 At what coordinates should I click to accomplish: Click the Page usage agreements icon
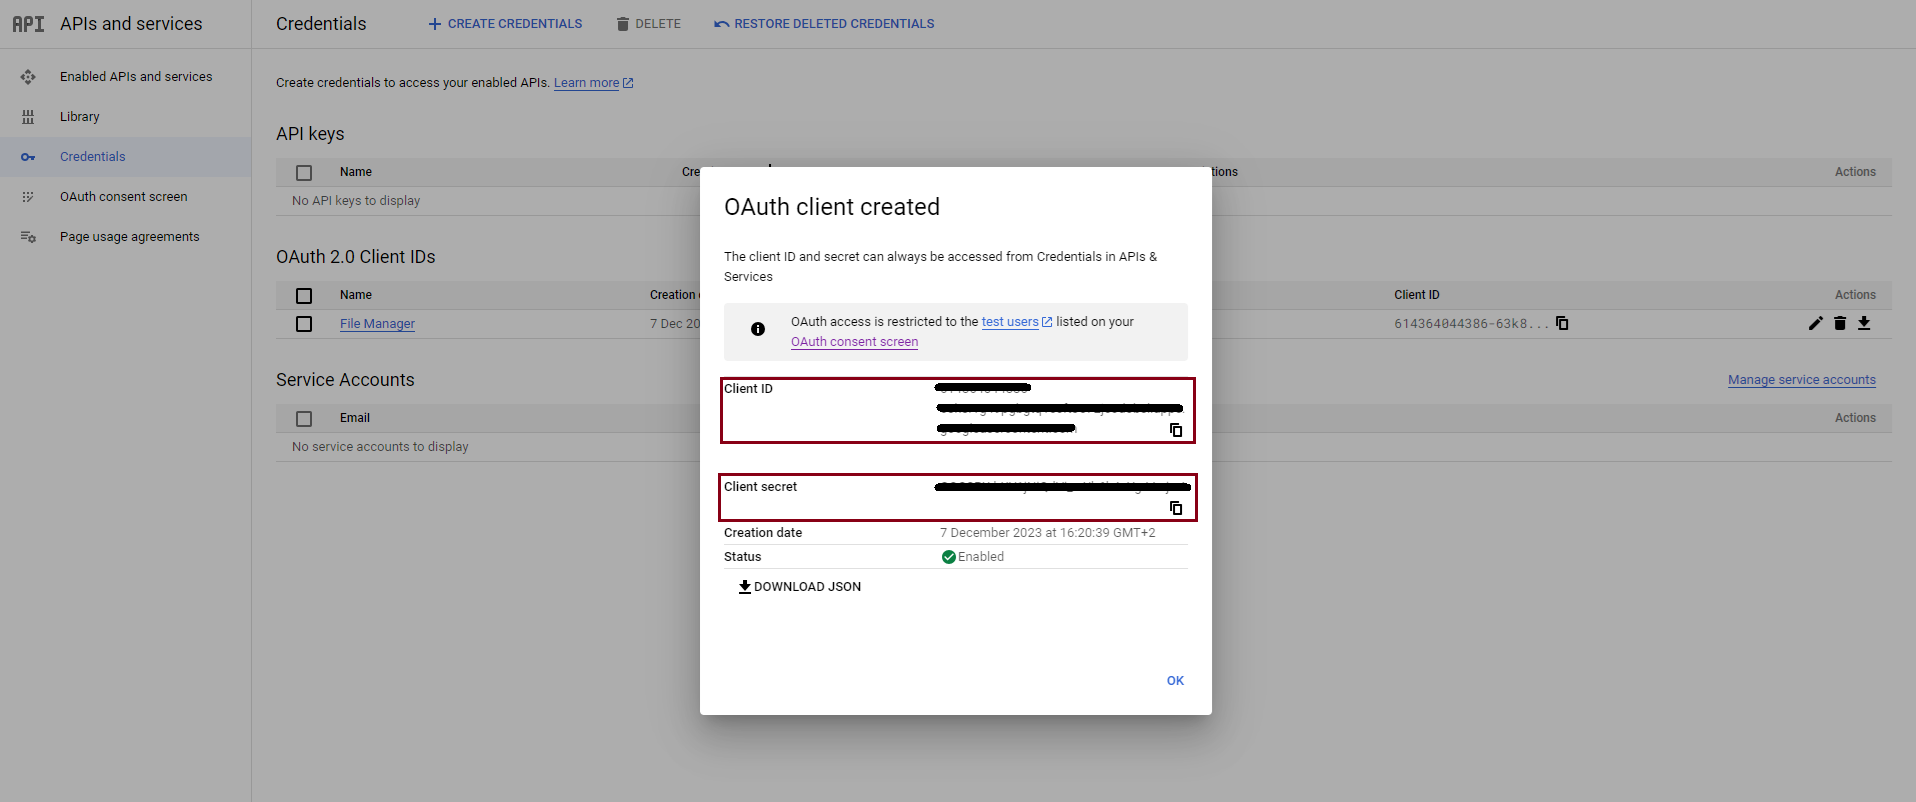click(28, 237)
